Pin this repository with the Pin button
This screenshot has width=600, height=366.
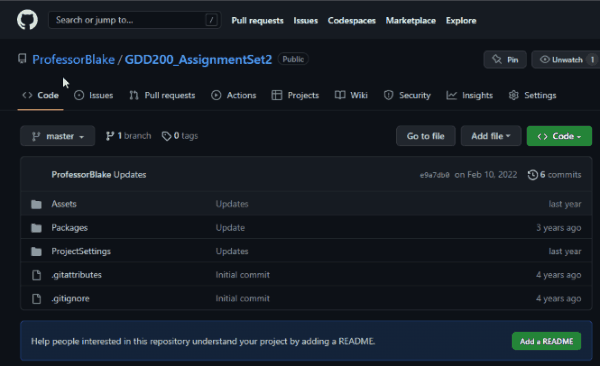point(505,60)
